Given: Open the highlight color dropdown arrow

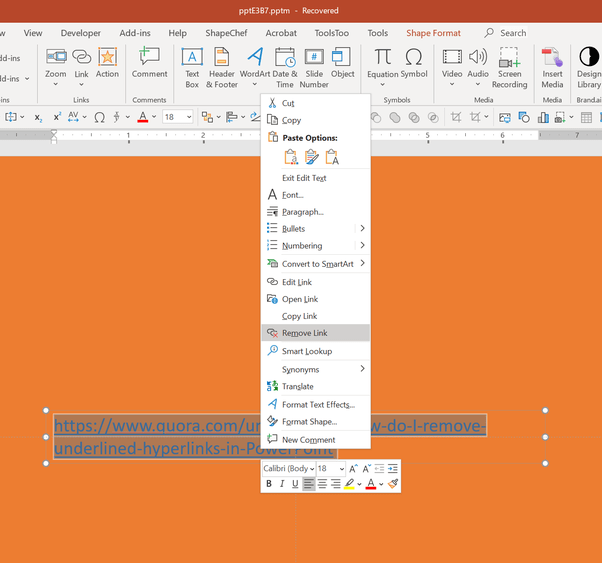Looking at the screenshot, I should pos(359,484).
